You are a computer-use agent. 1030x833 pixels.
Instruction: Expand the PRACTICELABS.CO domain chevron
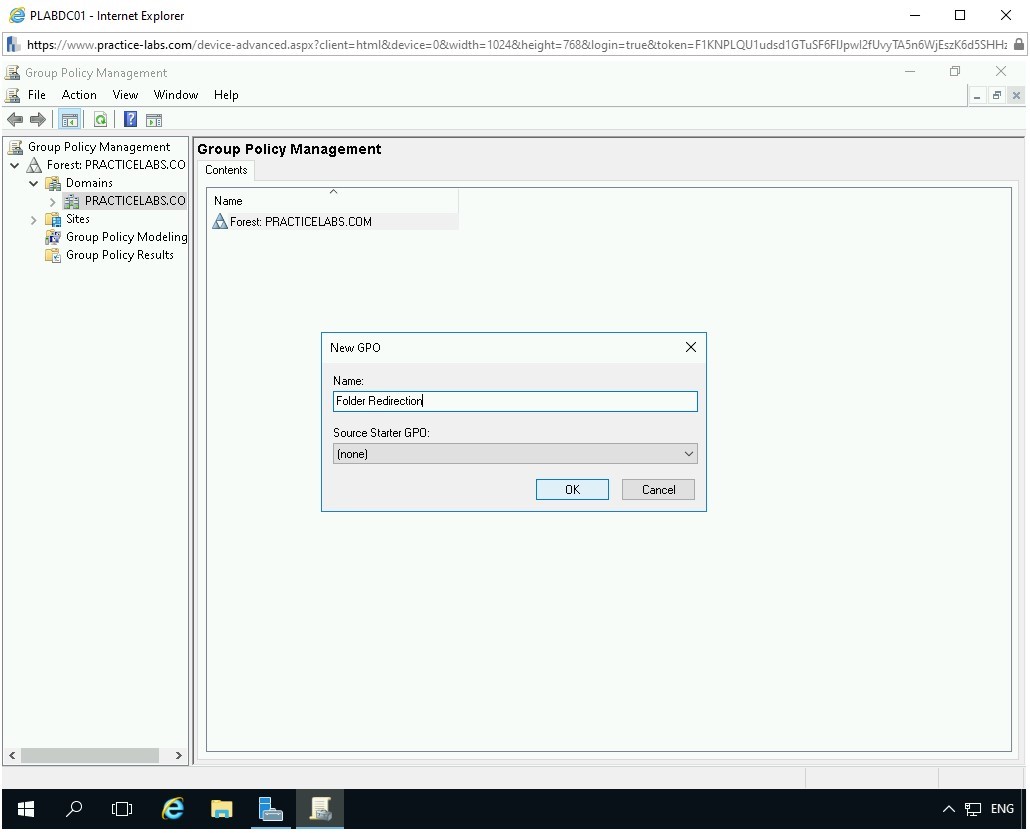click(x=53, y=202)
